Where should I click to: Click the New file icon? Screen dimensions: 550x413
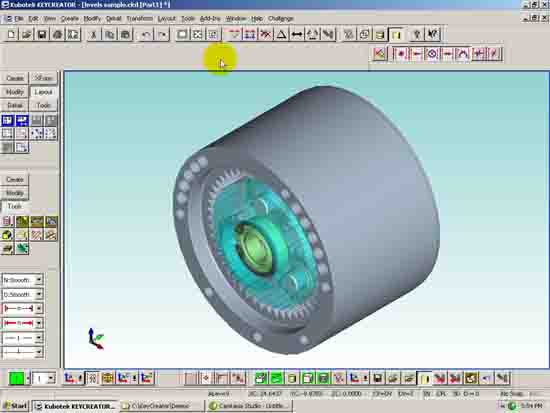(x=11, y=34)
